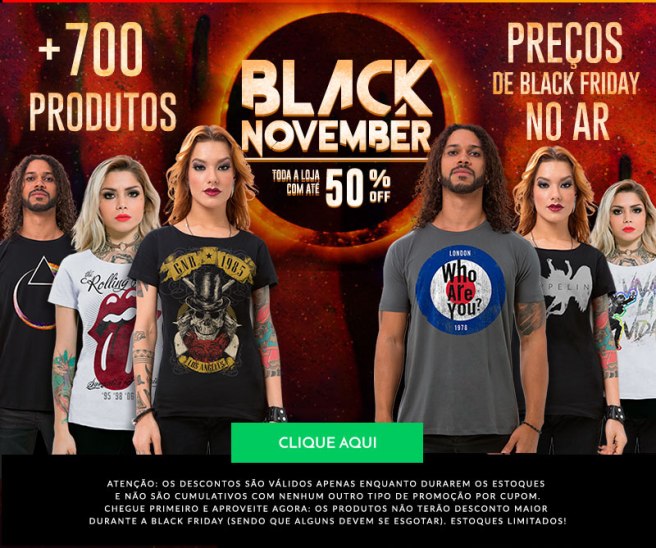The image size is (656, 548).
Task: Click the Toda a loja com até text
Action: [296, 181]
